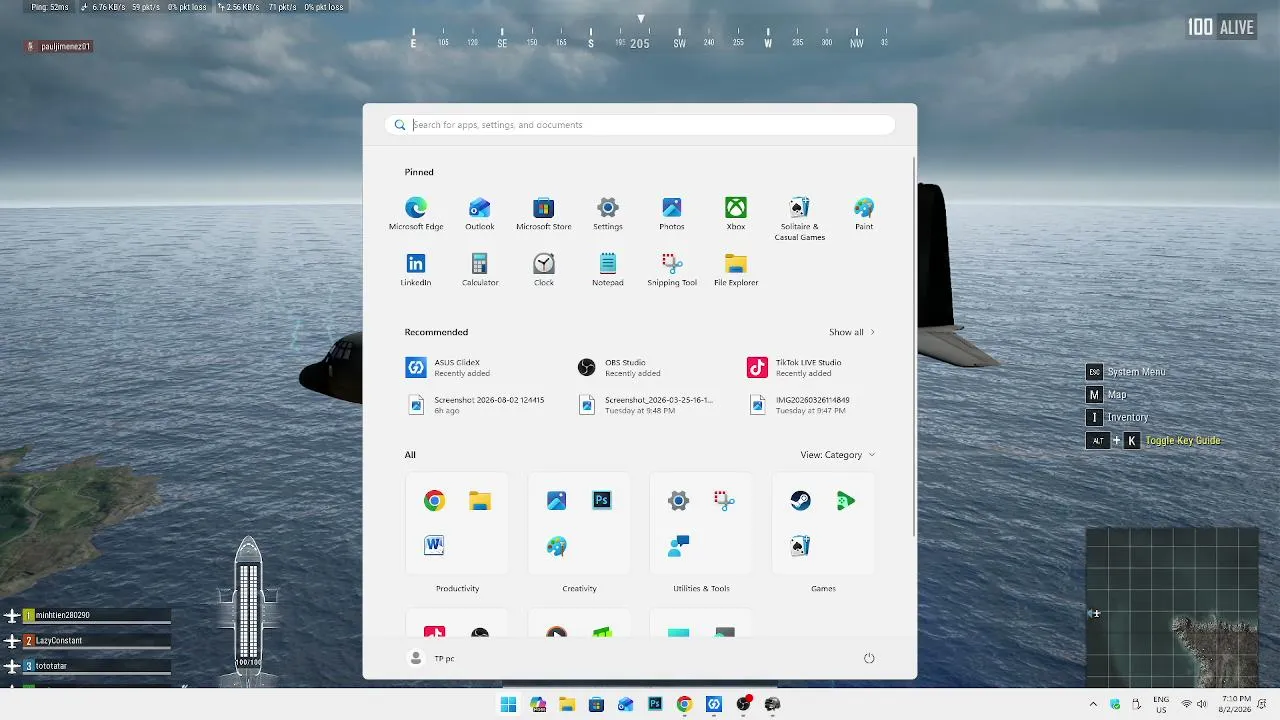Open Outlook from the taskbar
The image size is (1280, 720).
(x=626, y=704)
